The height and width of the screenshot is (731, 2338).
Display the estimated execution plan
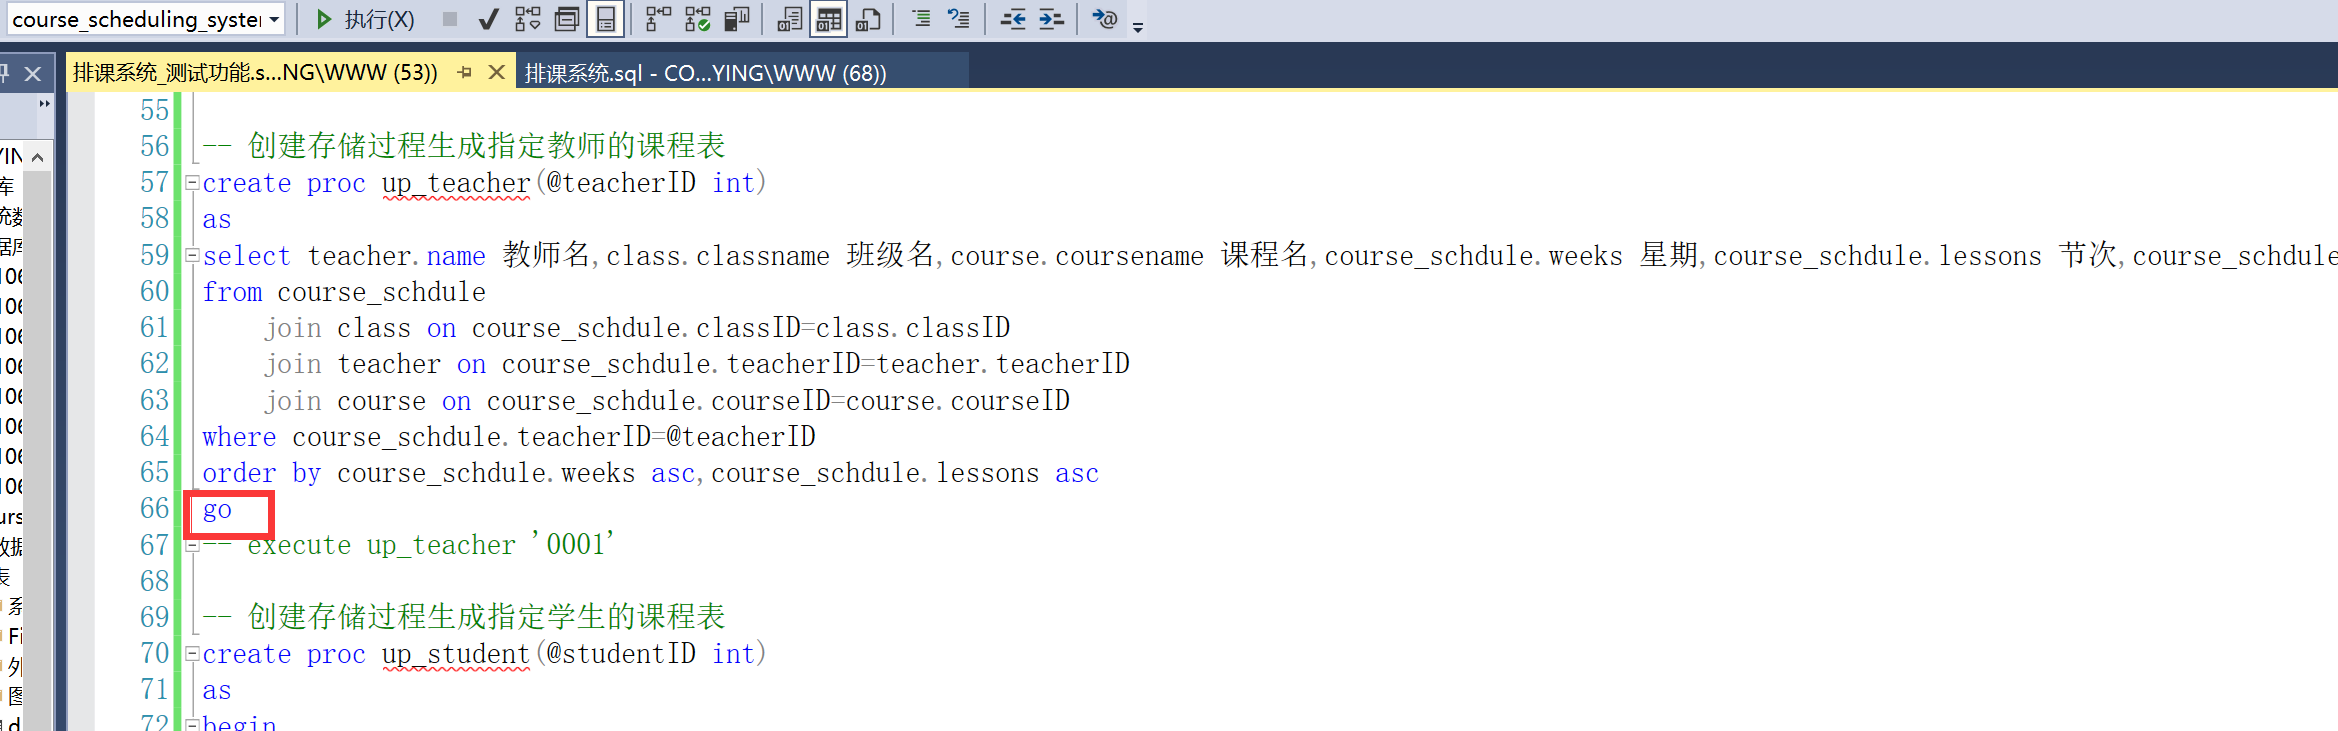pyautogui.click(x=527, y=19)
